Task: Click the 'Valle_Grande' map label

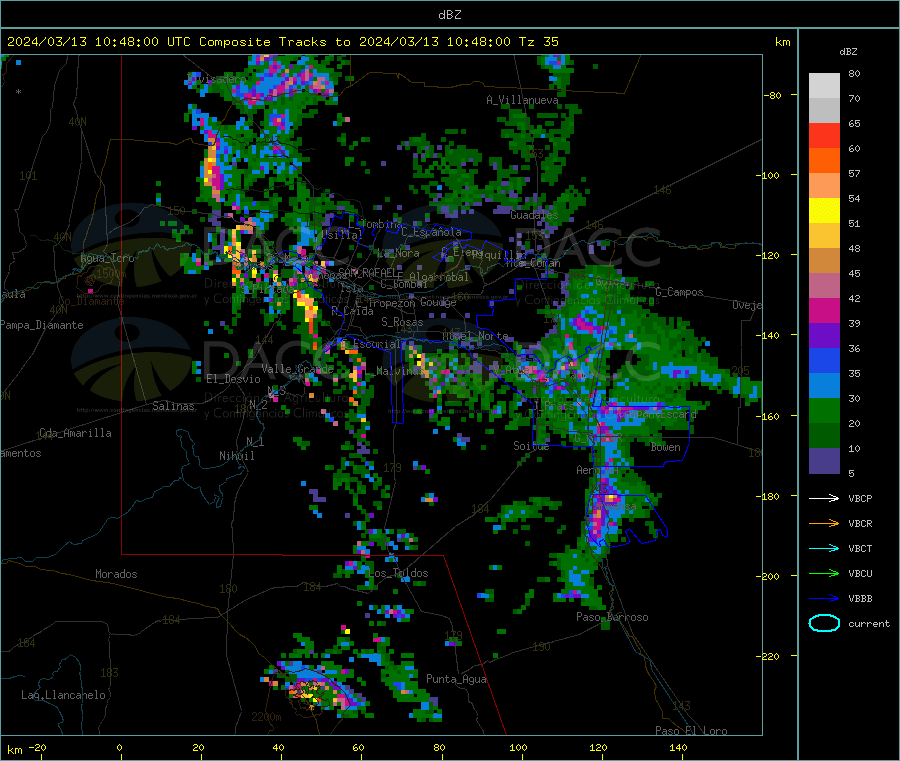Action: point(297,369)
